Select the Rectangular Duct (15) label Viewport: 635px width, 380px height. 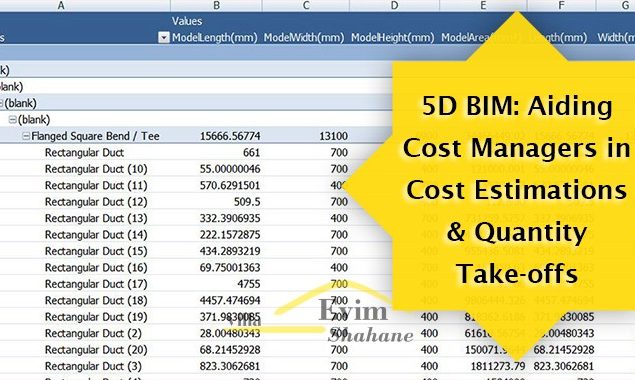[x=96, y=251]
